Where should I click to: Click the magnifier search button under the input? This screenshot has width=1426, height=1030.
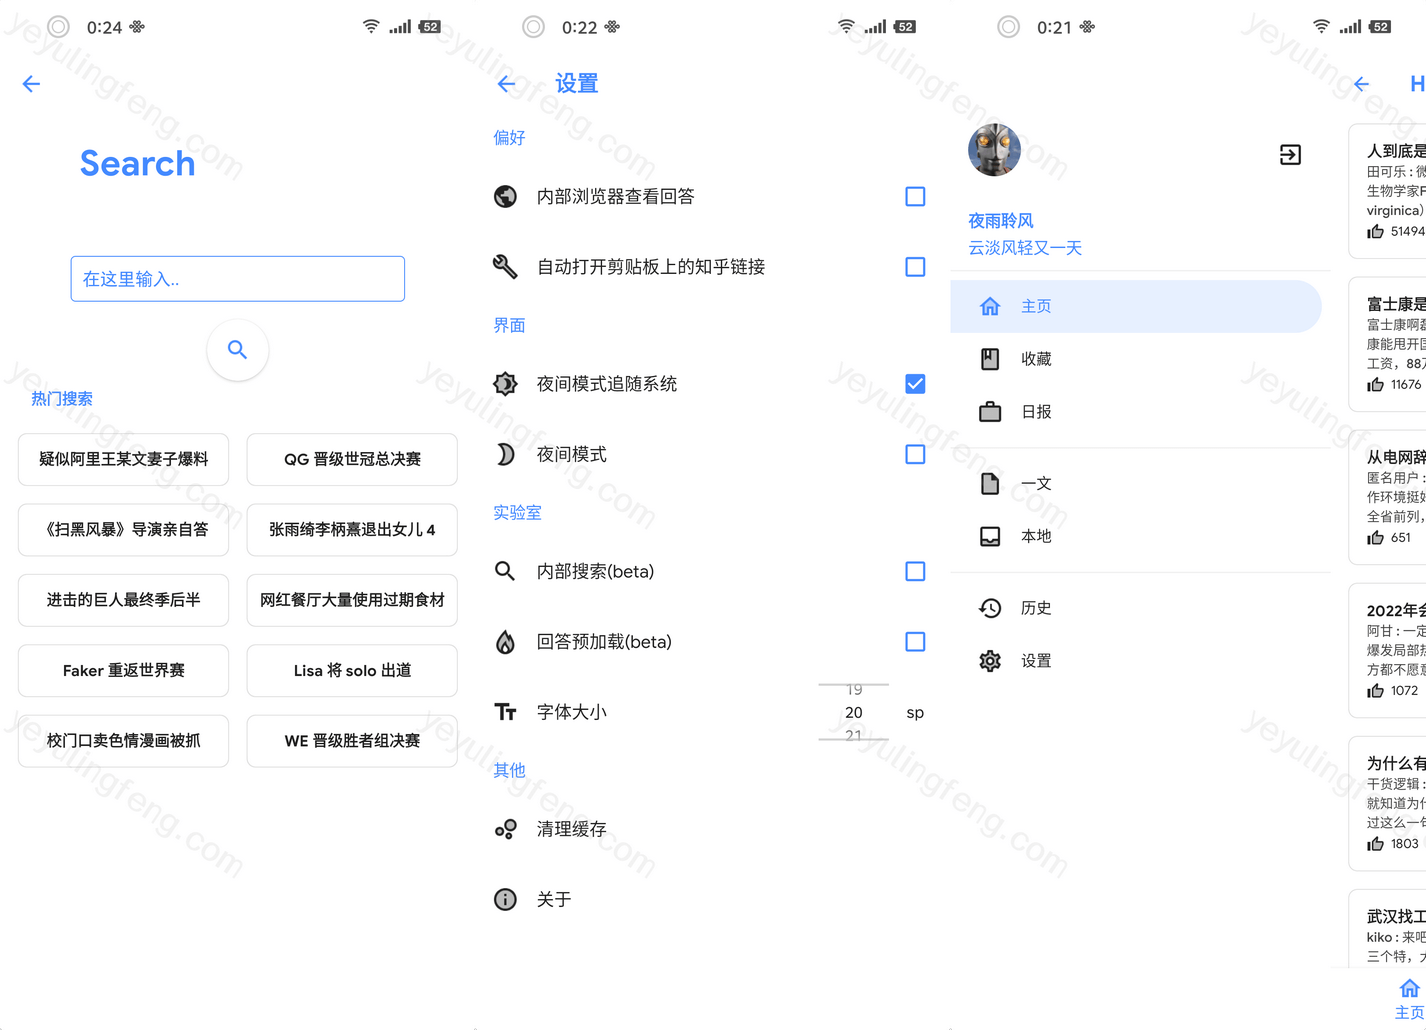pos(237,350)
